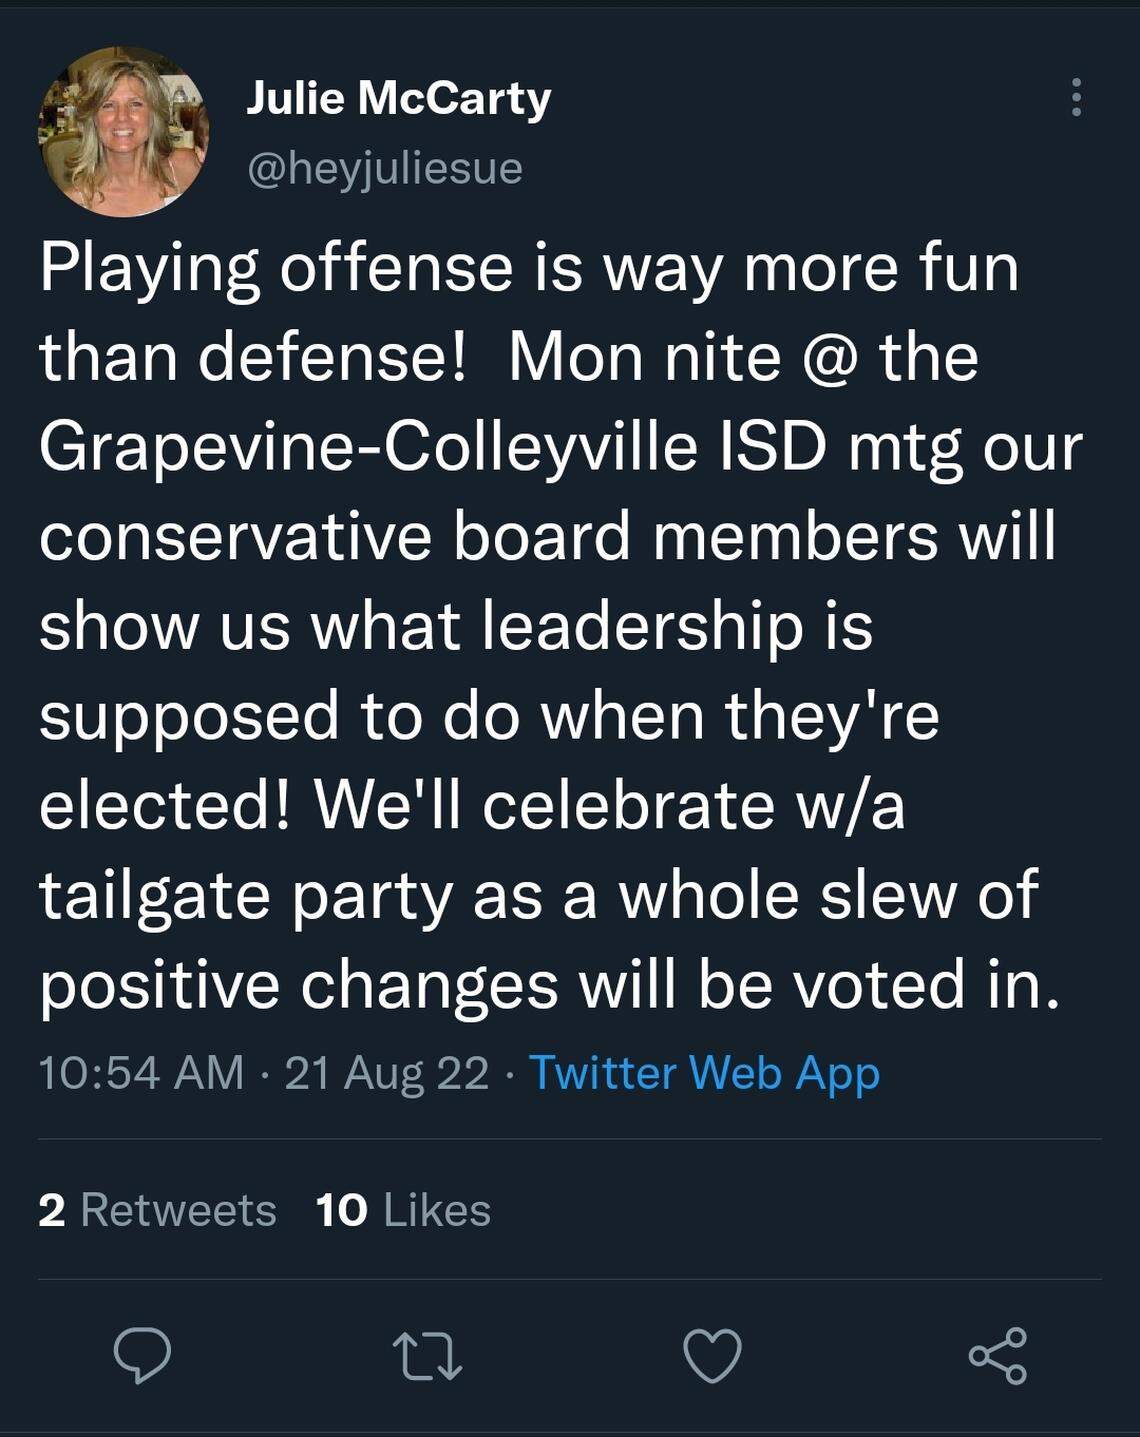Like the tweet with the heart icon
The height and width of the screenshot is (1437, 1140).
[x=712, y=1356]
